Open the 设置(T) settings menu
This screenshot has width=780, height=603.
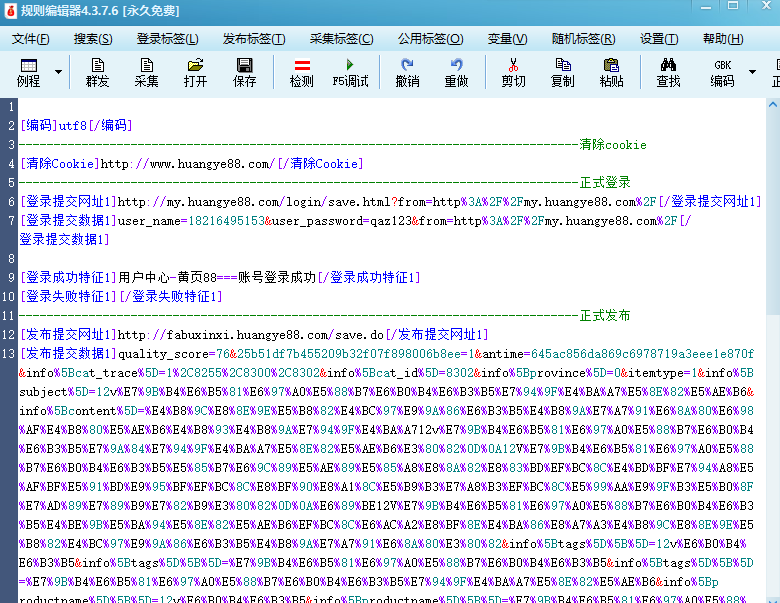point(659,39)
